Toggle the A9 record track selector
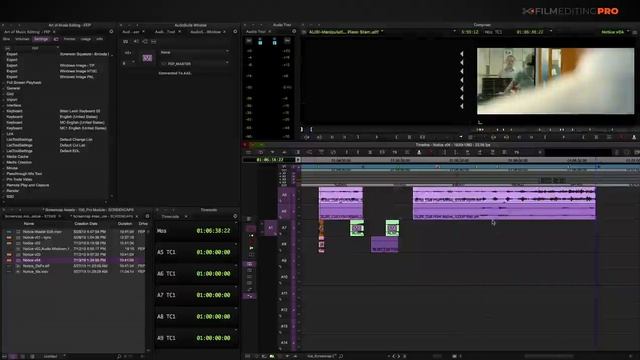640x360 pixels. point(284,260)
